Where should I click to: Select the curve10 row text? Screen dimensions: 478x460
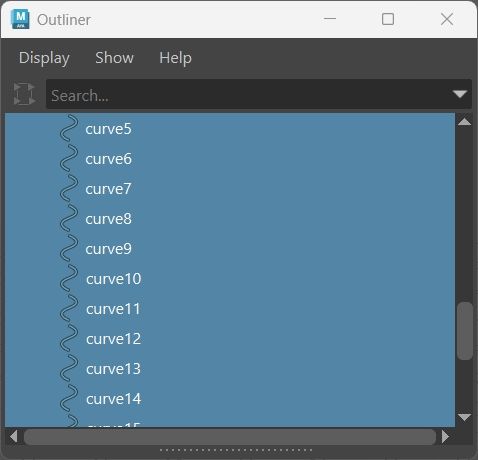click(113, 279)
